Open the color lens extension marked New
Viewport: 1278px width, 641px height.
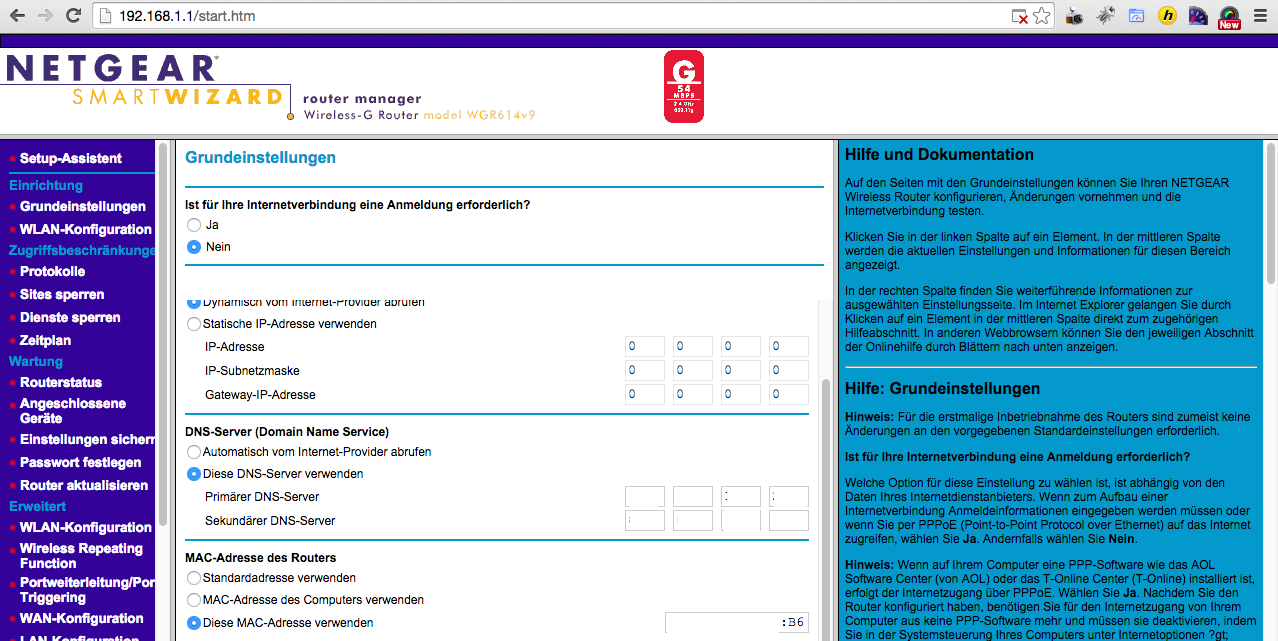pyautogui.click(x=1229, y=17)
